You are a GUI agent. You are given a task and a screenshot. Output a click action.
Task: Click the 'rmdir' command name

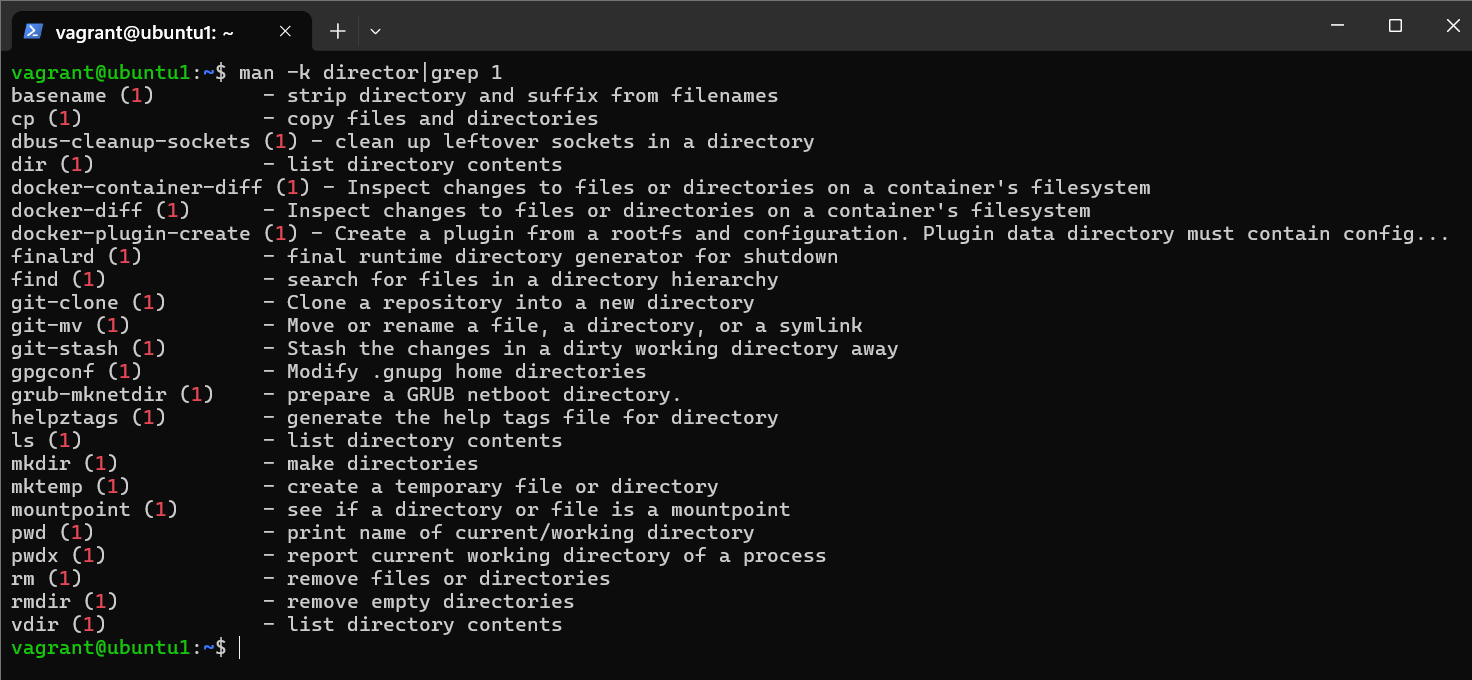coord(40,602)
